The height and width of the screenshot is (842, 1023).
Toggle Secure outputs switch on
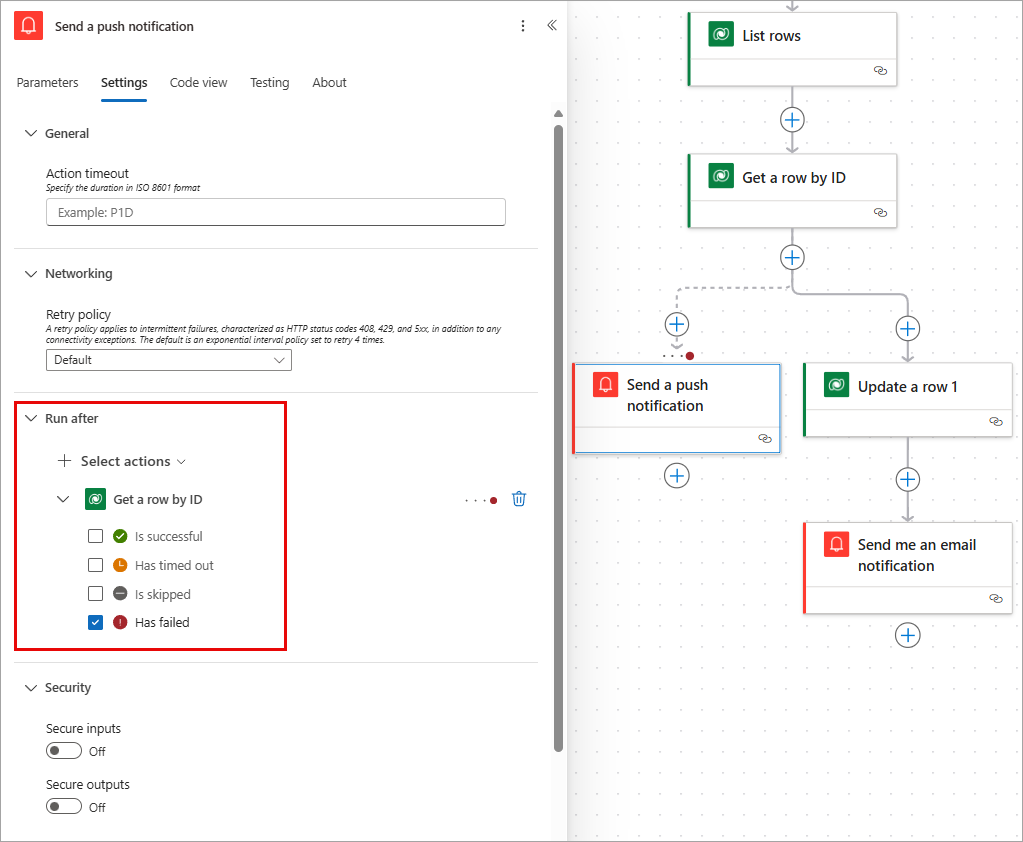pyautogui.click(x=64, y=807)
